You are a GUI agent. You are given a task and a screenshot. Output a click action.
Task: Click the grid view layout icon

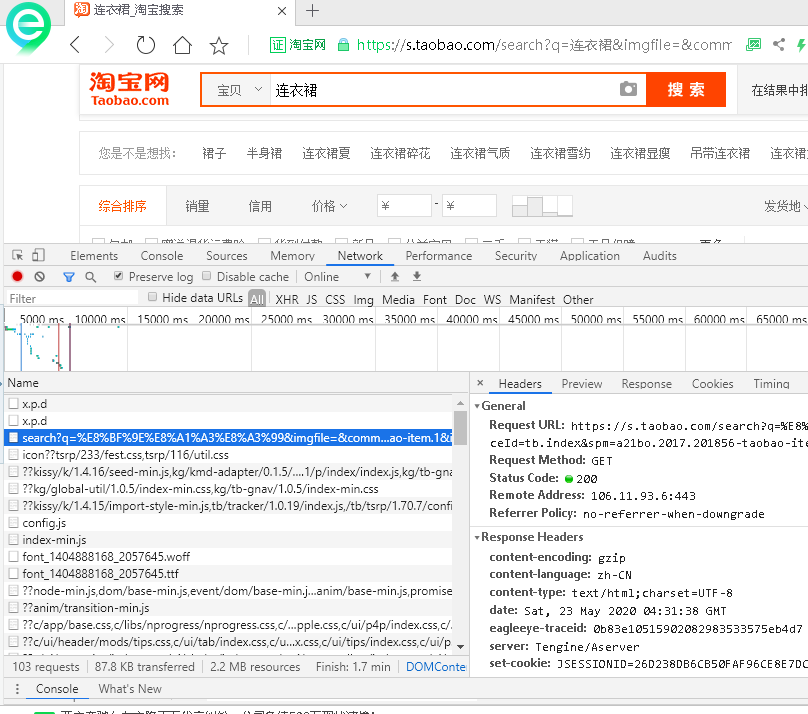pyautogui.click(x=542, y=206)
